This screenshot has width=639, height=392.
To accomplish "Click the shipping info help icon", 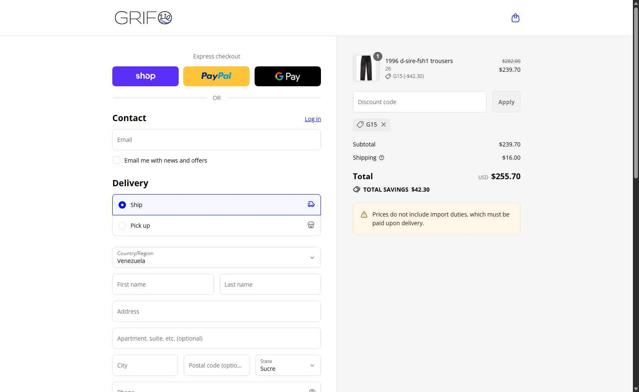I will [381, 158].
